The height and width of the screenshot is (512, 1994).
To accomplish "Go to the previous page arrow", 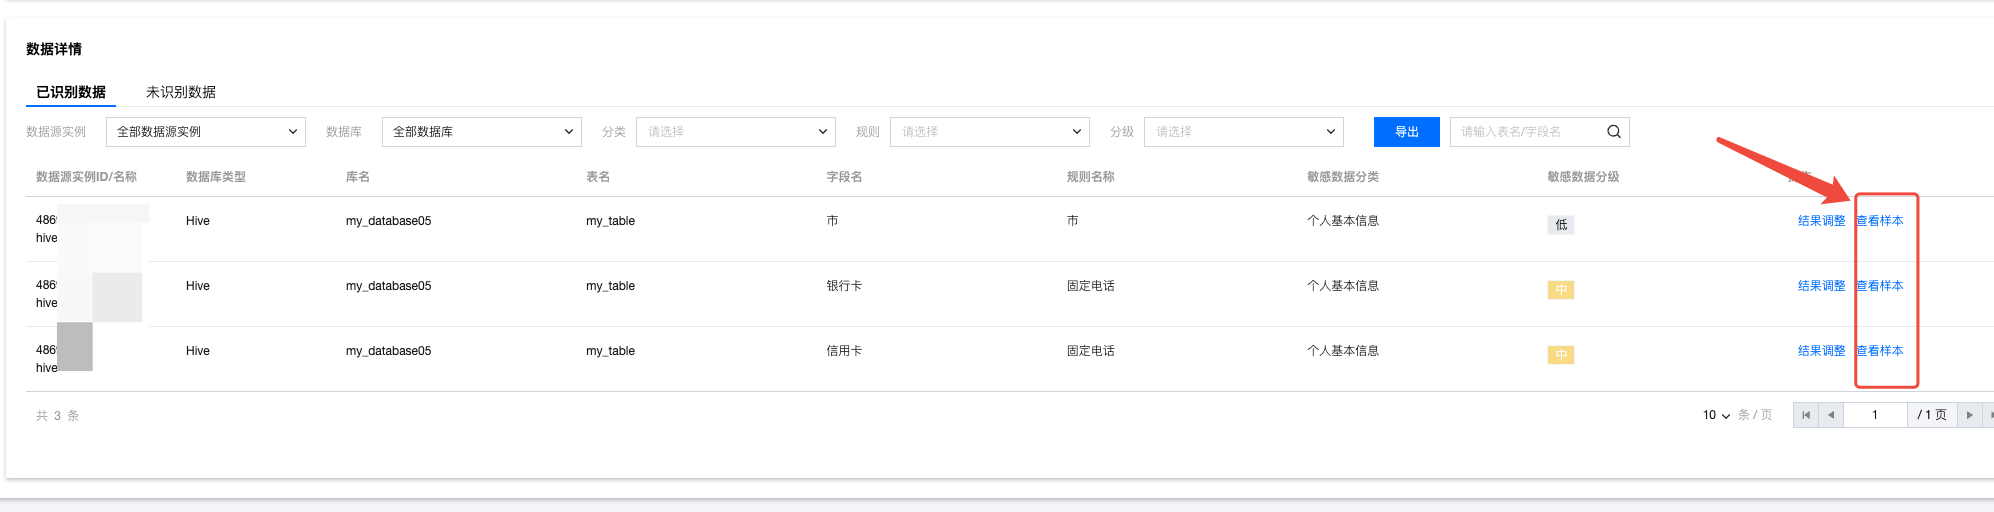I will 1831,415.
